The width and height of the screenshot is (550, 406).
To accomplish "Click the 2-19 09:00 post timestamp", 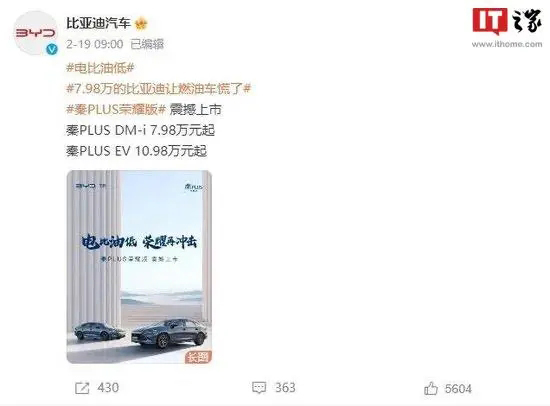I will tap(95, 44).
